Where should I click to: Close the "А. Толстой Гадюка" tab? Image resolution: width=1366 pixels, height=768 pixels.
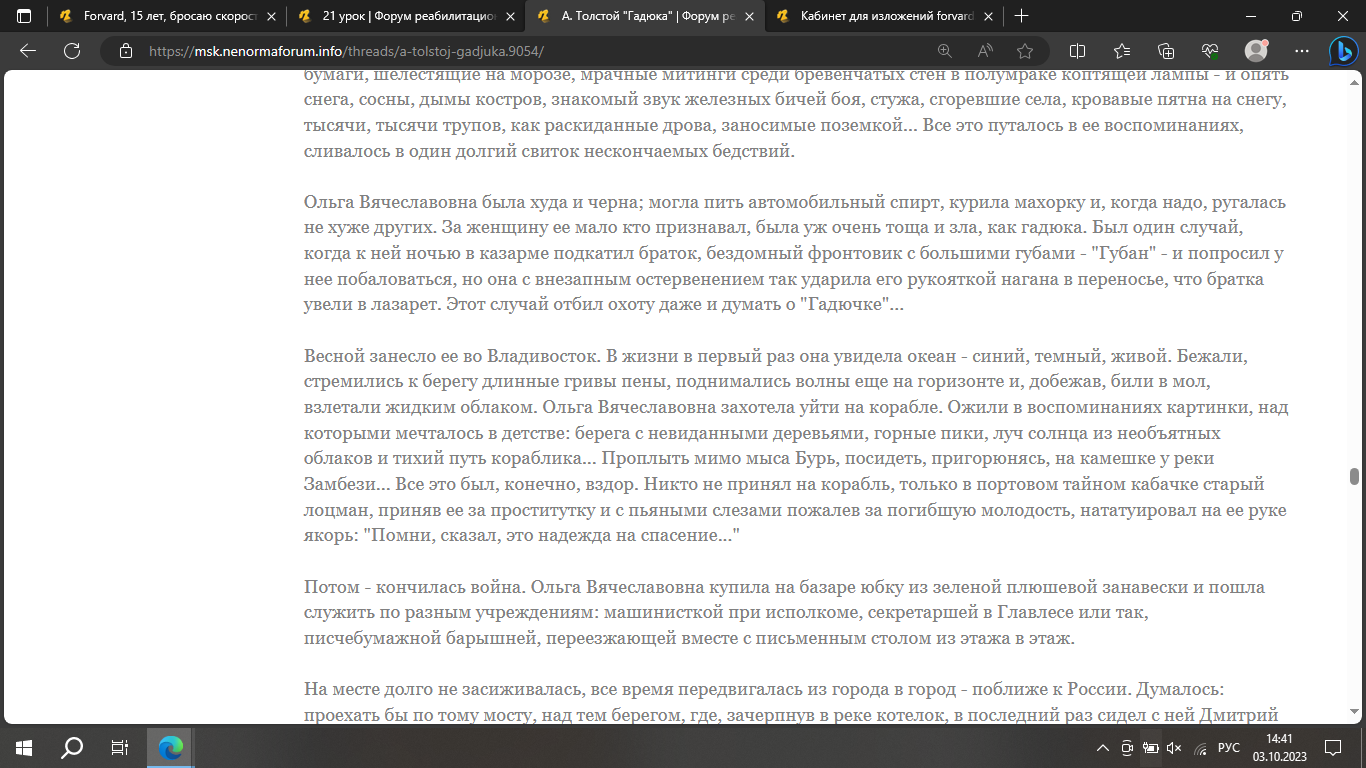[x=748, y=16]
